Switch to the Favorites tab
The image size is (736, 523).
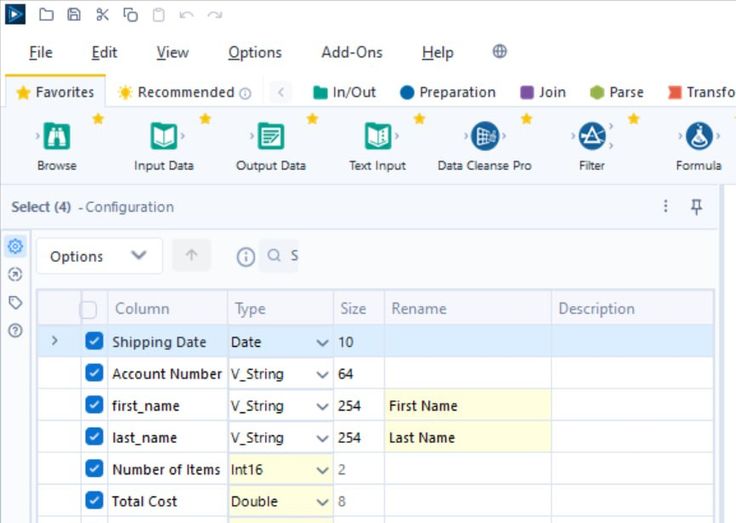click(55, 92)
